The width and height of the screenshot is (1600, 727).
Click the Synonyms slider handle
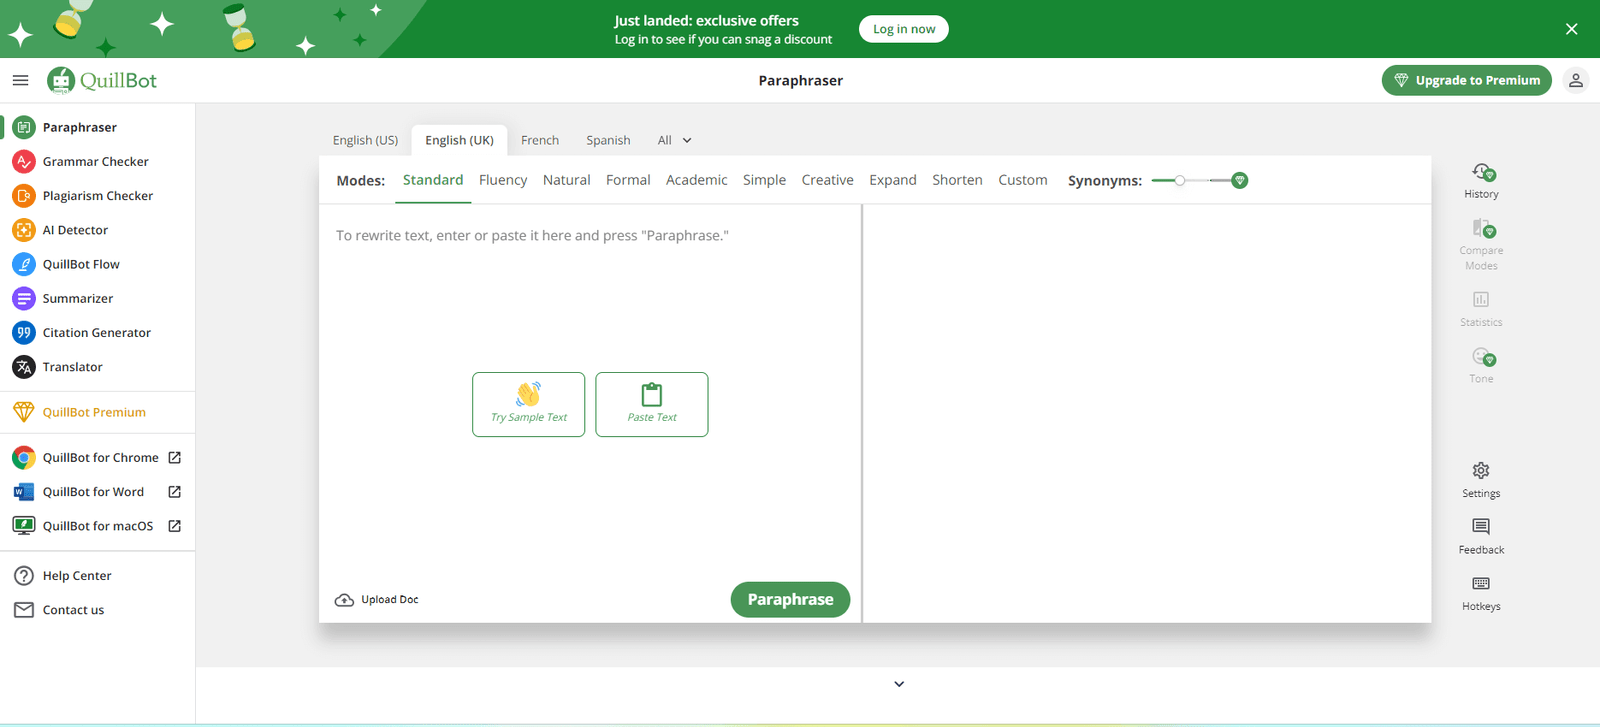pyautogui.click(x=1180, y=181)
